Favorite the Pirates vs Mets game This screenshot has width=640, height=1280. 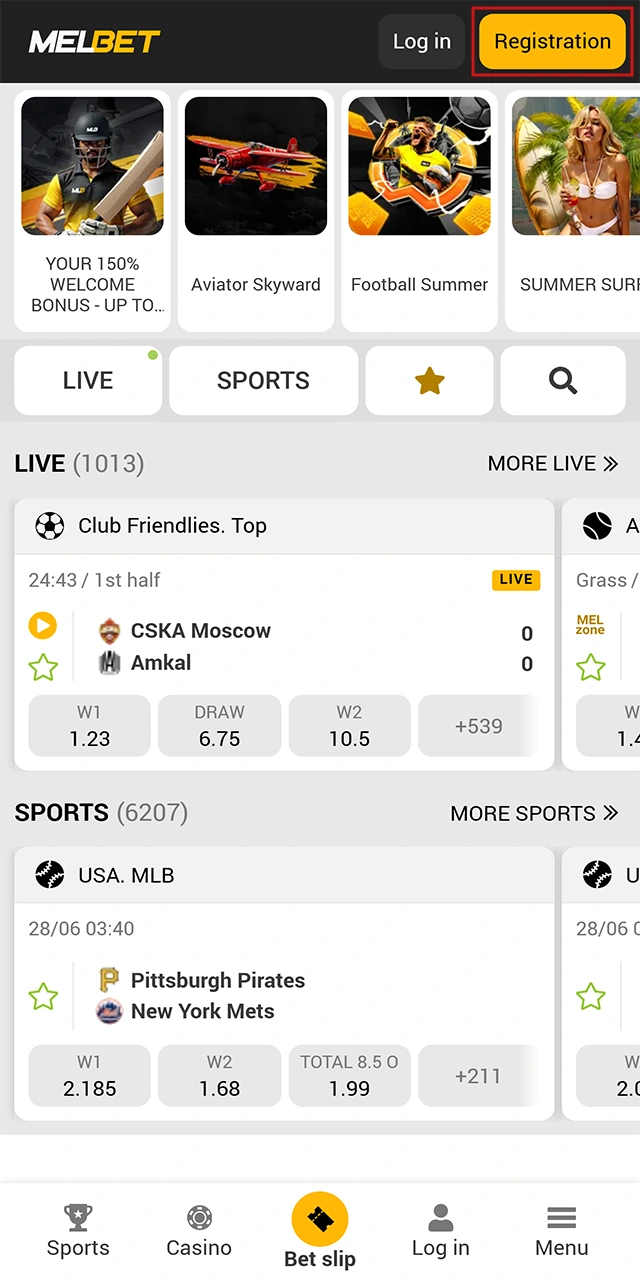(x=43, y=996)
